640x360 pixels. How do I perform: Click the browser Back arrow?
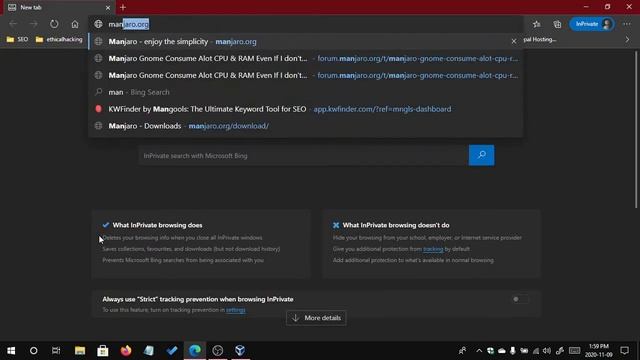pyautogui.click(x=13, y=24)
